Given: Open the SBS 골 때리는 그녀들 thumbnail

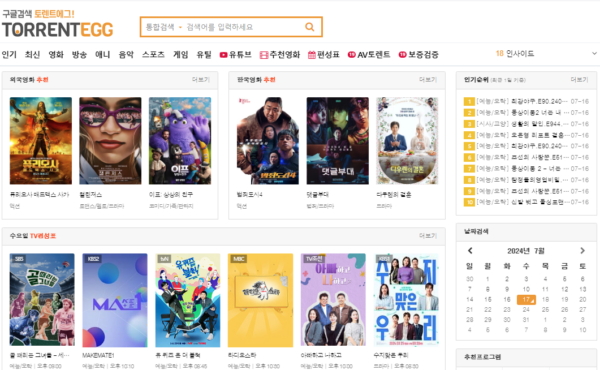Looking at the screenshot, I should (x=42, y=300).
